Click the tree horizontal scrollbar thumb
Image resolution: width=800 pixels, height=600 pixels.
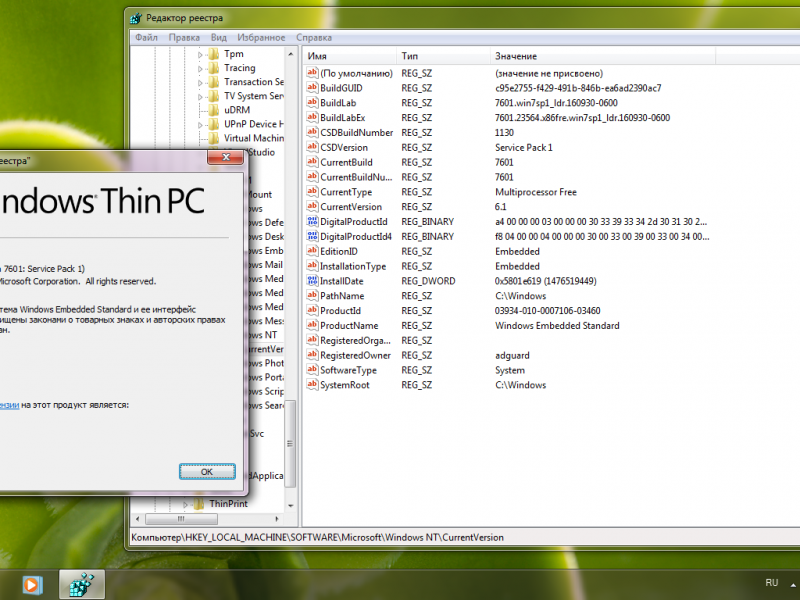(181, 519)
